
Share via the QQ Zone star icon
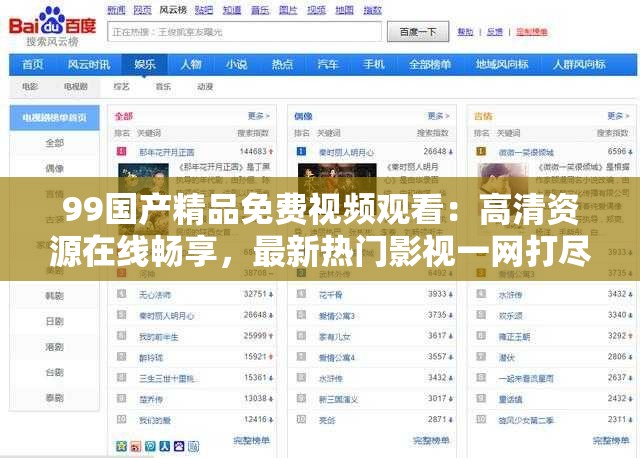[x=121, y=446]
